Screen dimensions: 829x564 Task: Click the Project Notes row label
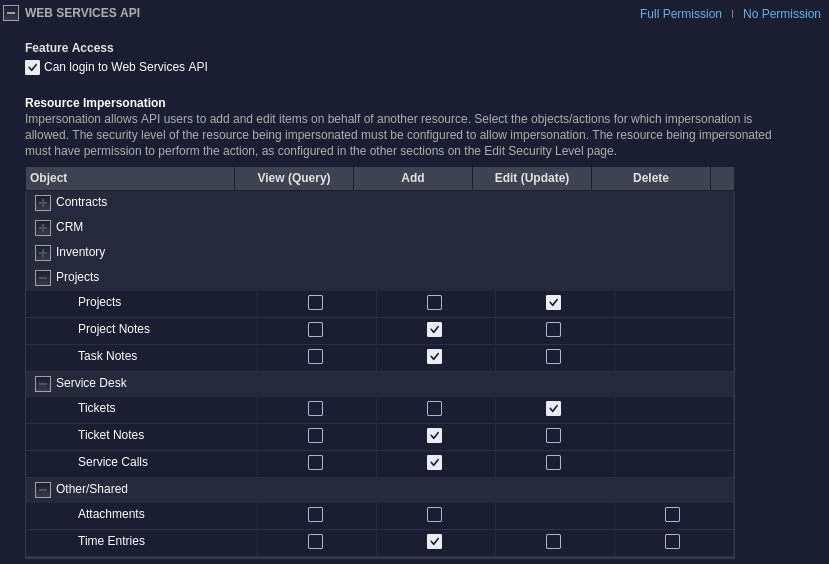(114, 329)
